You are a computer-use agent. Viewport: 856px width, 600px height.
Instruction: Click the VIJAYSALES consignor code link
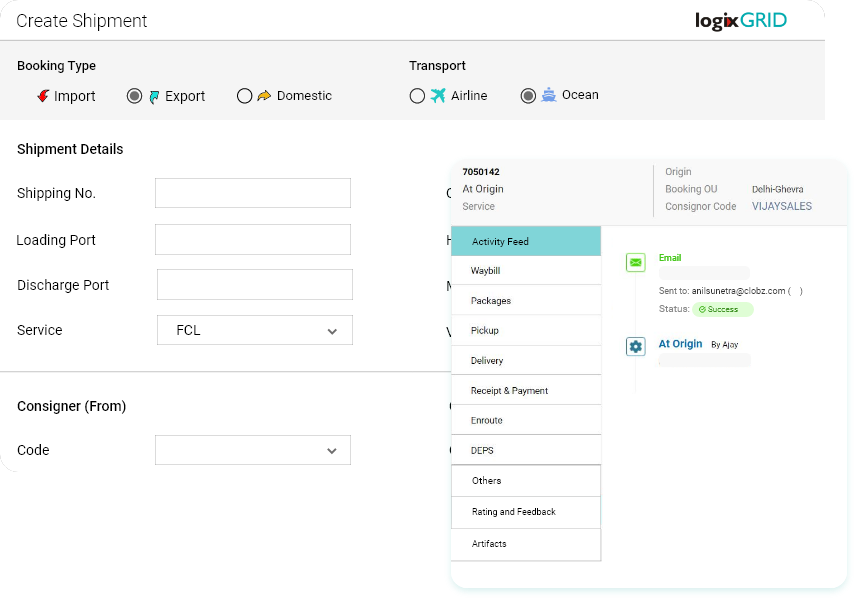click(782, 206)
